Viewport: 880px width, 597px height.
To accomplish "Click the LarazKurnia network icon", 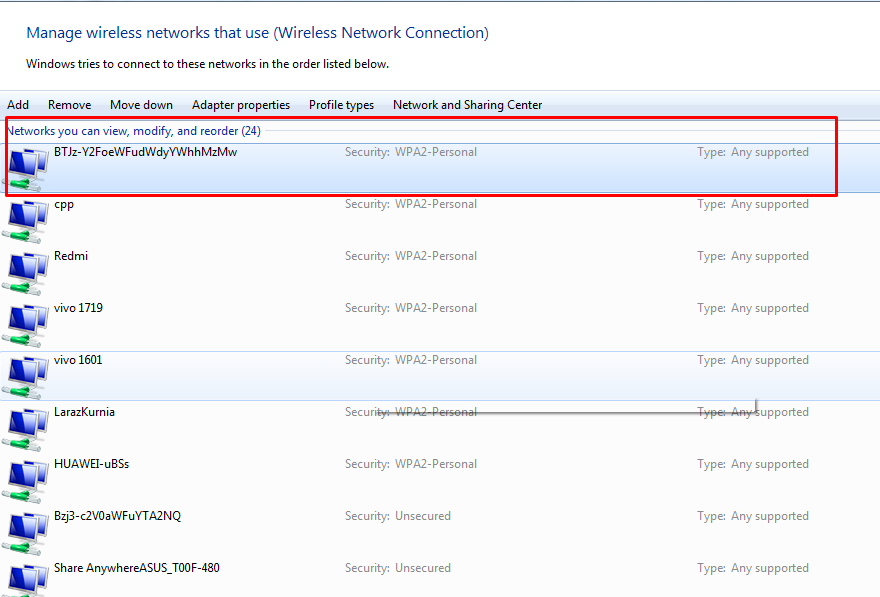I will coord(27,428).
